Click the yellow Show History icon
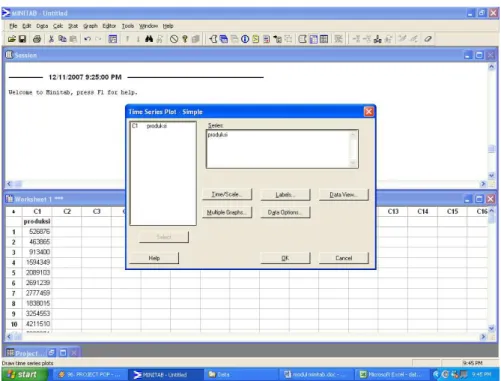 (256, 39)
